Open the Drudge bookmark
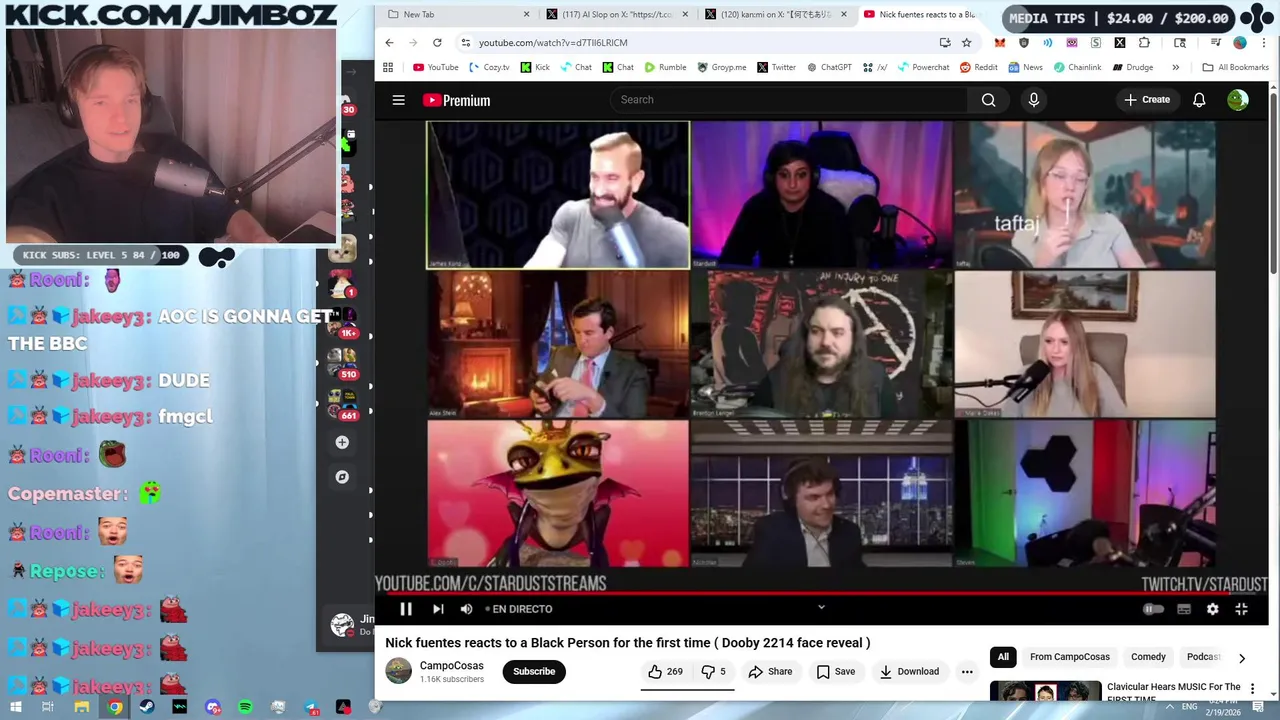The height and width of the screenshot is (720, 1280). click(x=1132, y=68)
